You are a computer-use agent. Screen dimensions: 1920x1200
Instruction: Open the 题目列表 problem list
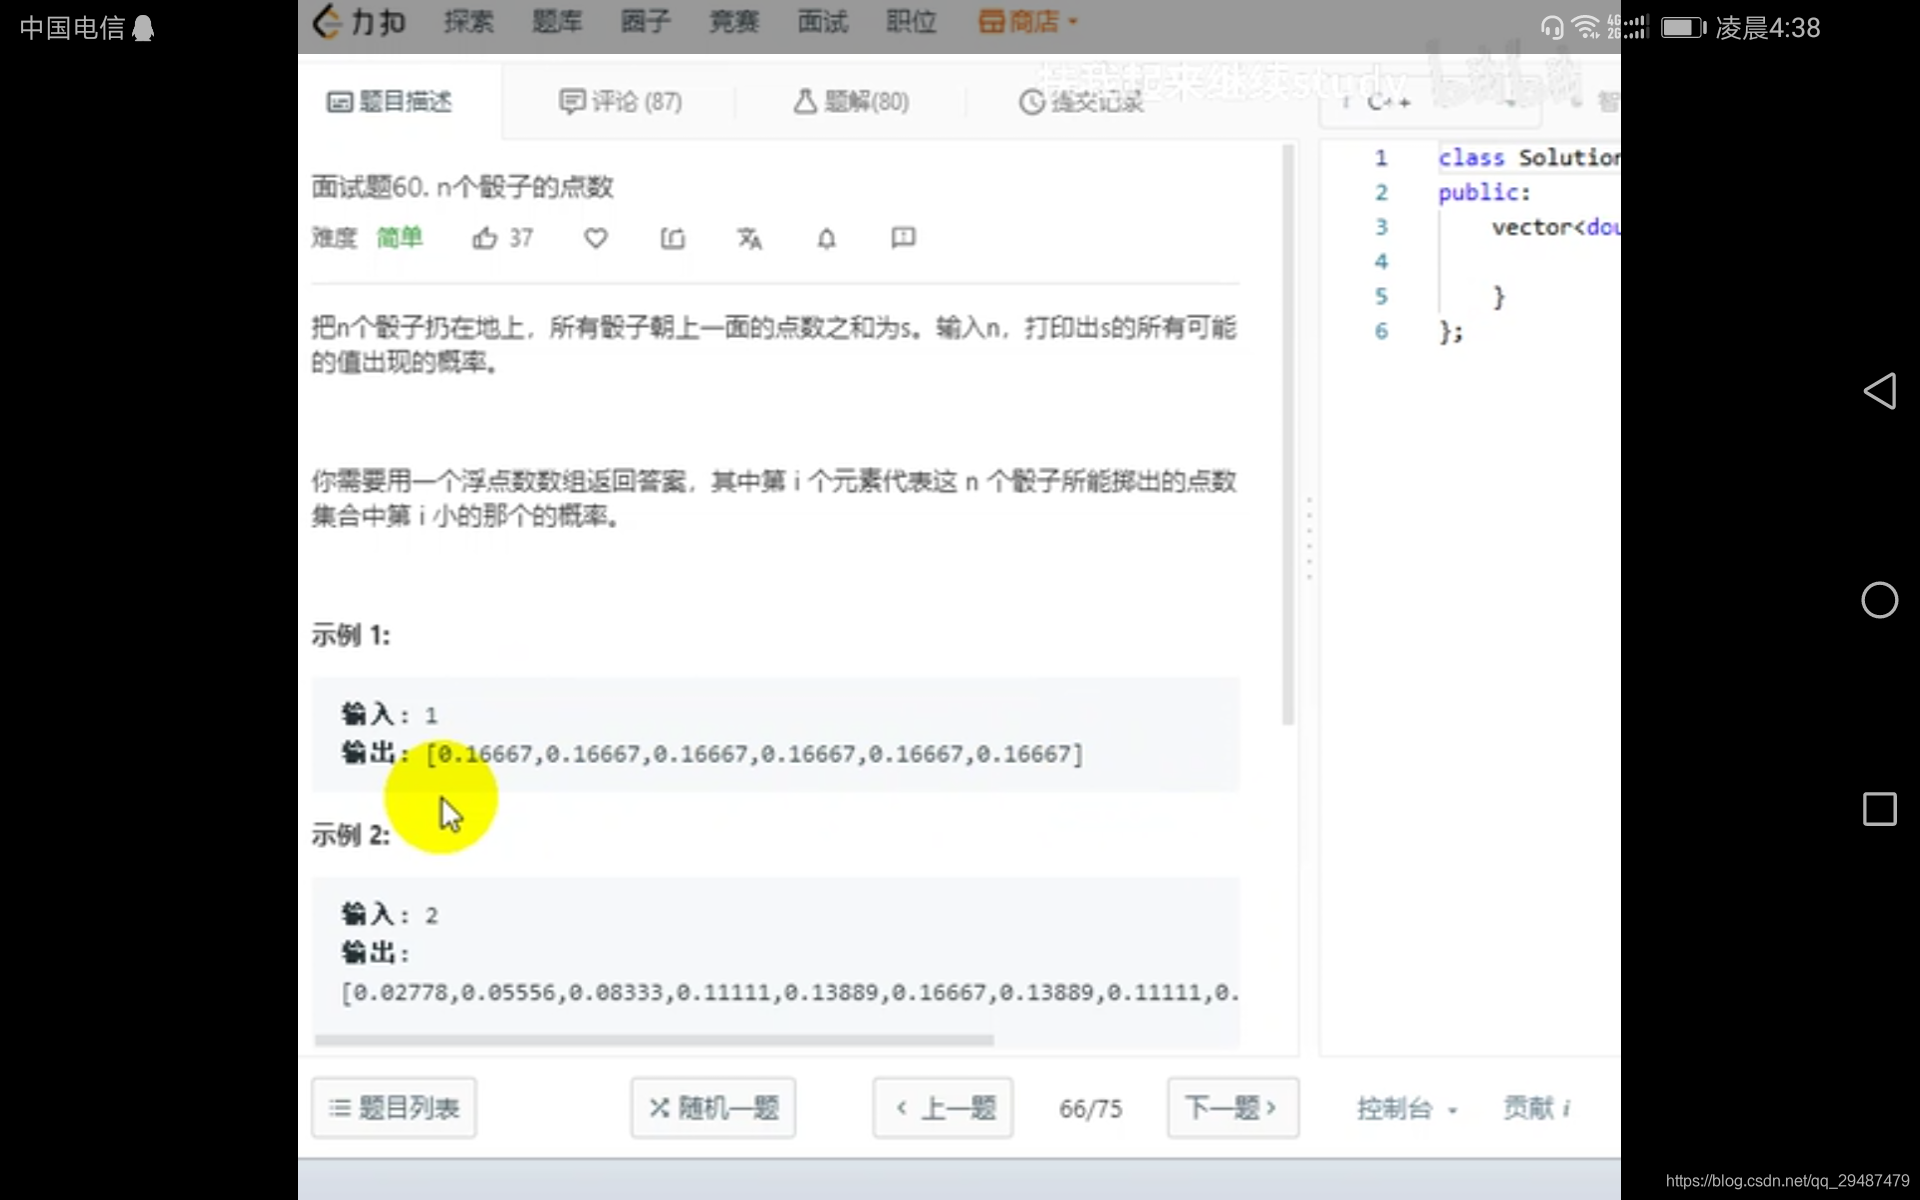point(394,1108)
